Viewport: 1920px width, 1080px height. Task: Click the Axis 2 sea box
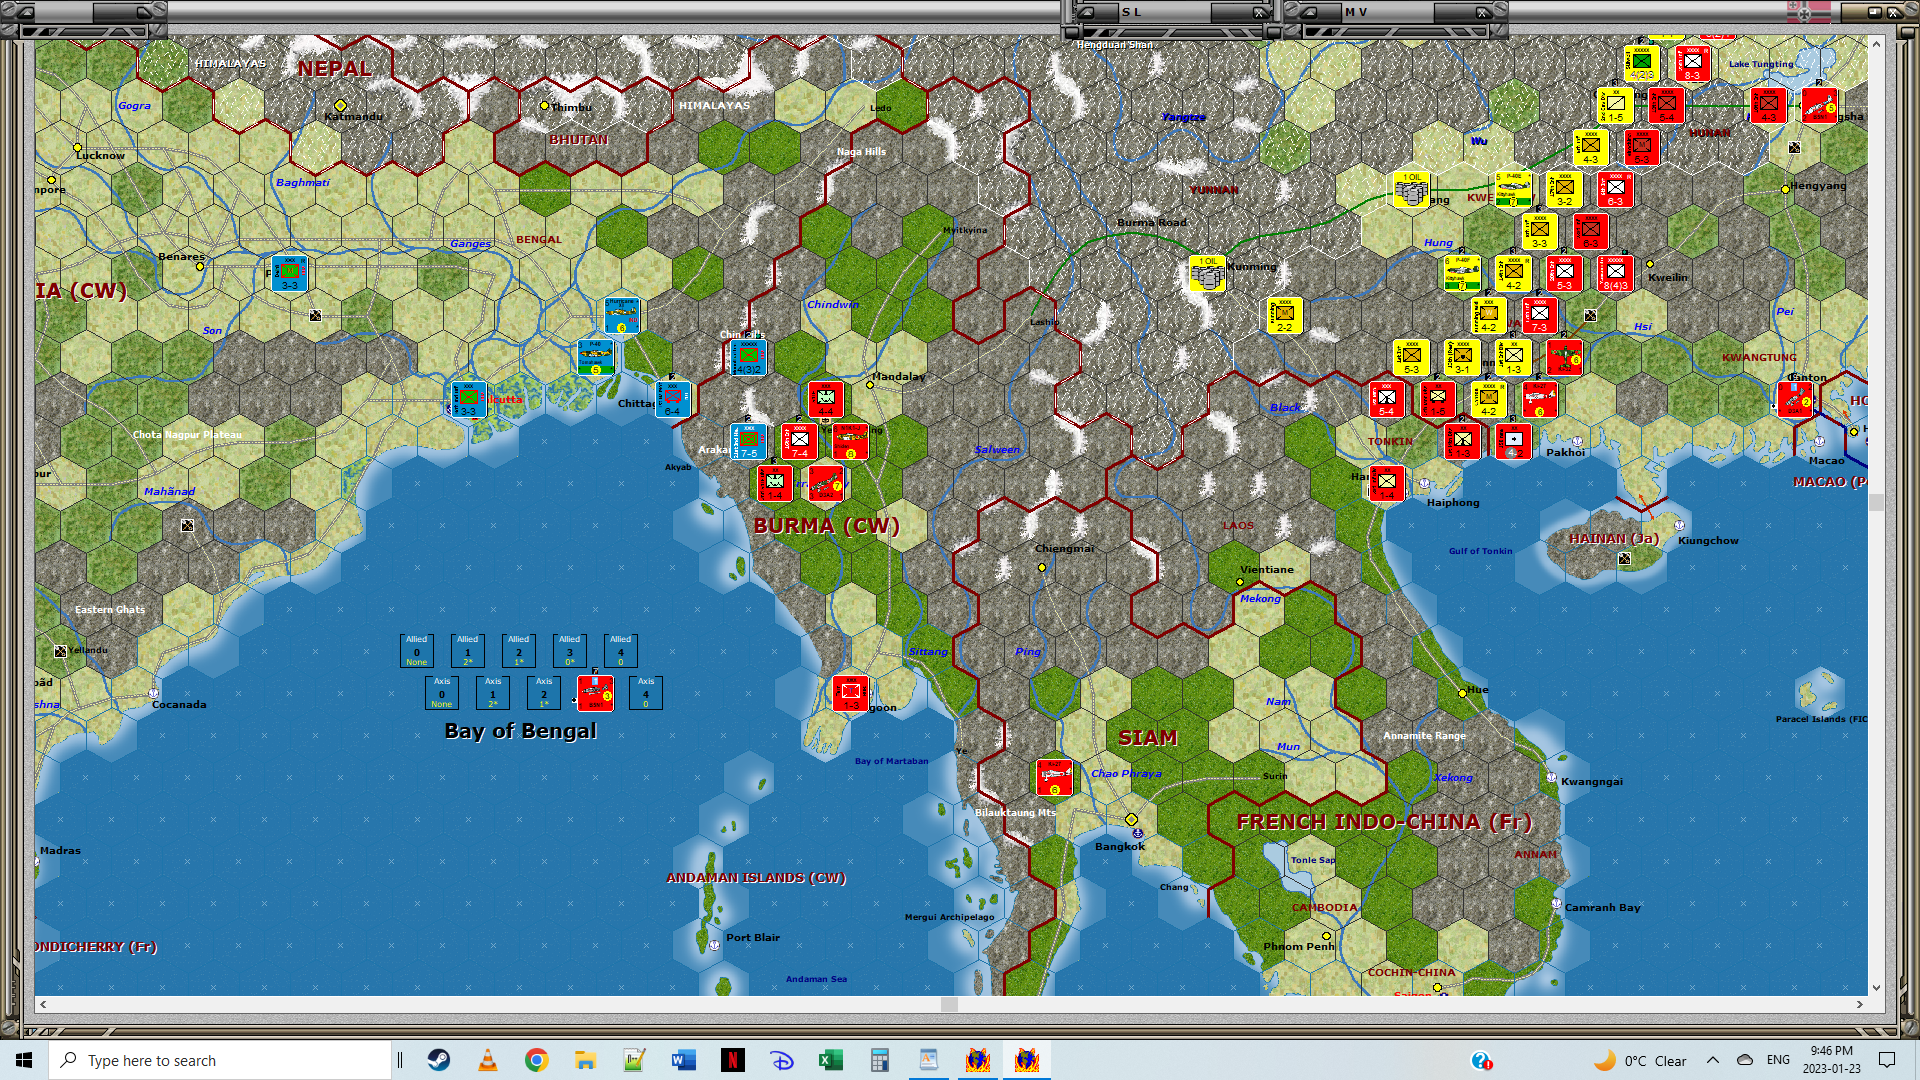544,692
